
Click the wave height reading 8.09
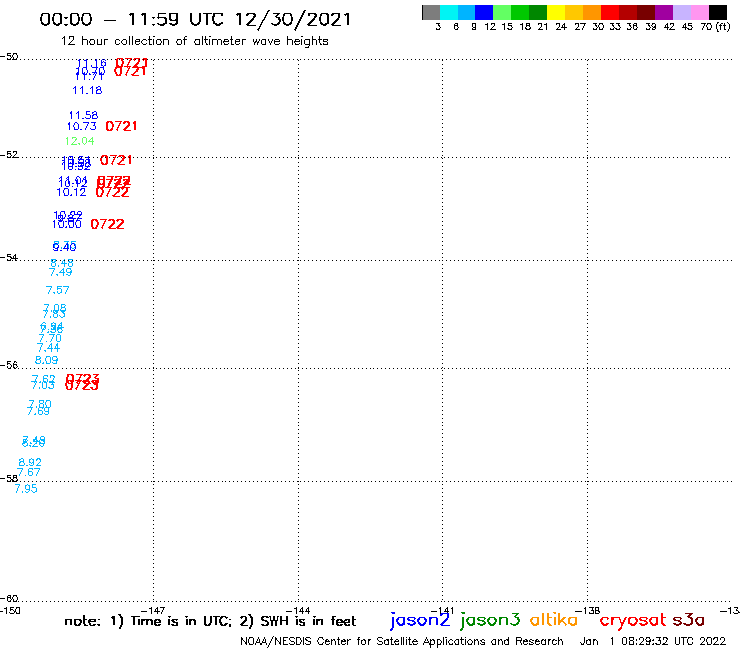pos(46,360)
